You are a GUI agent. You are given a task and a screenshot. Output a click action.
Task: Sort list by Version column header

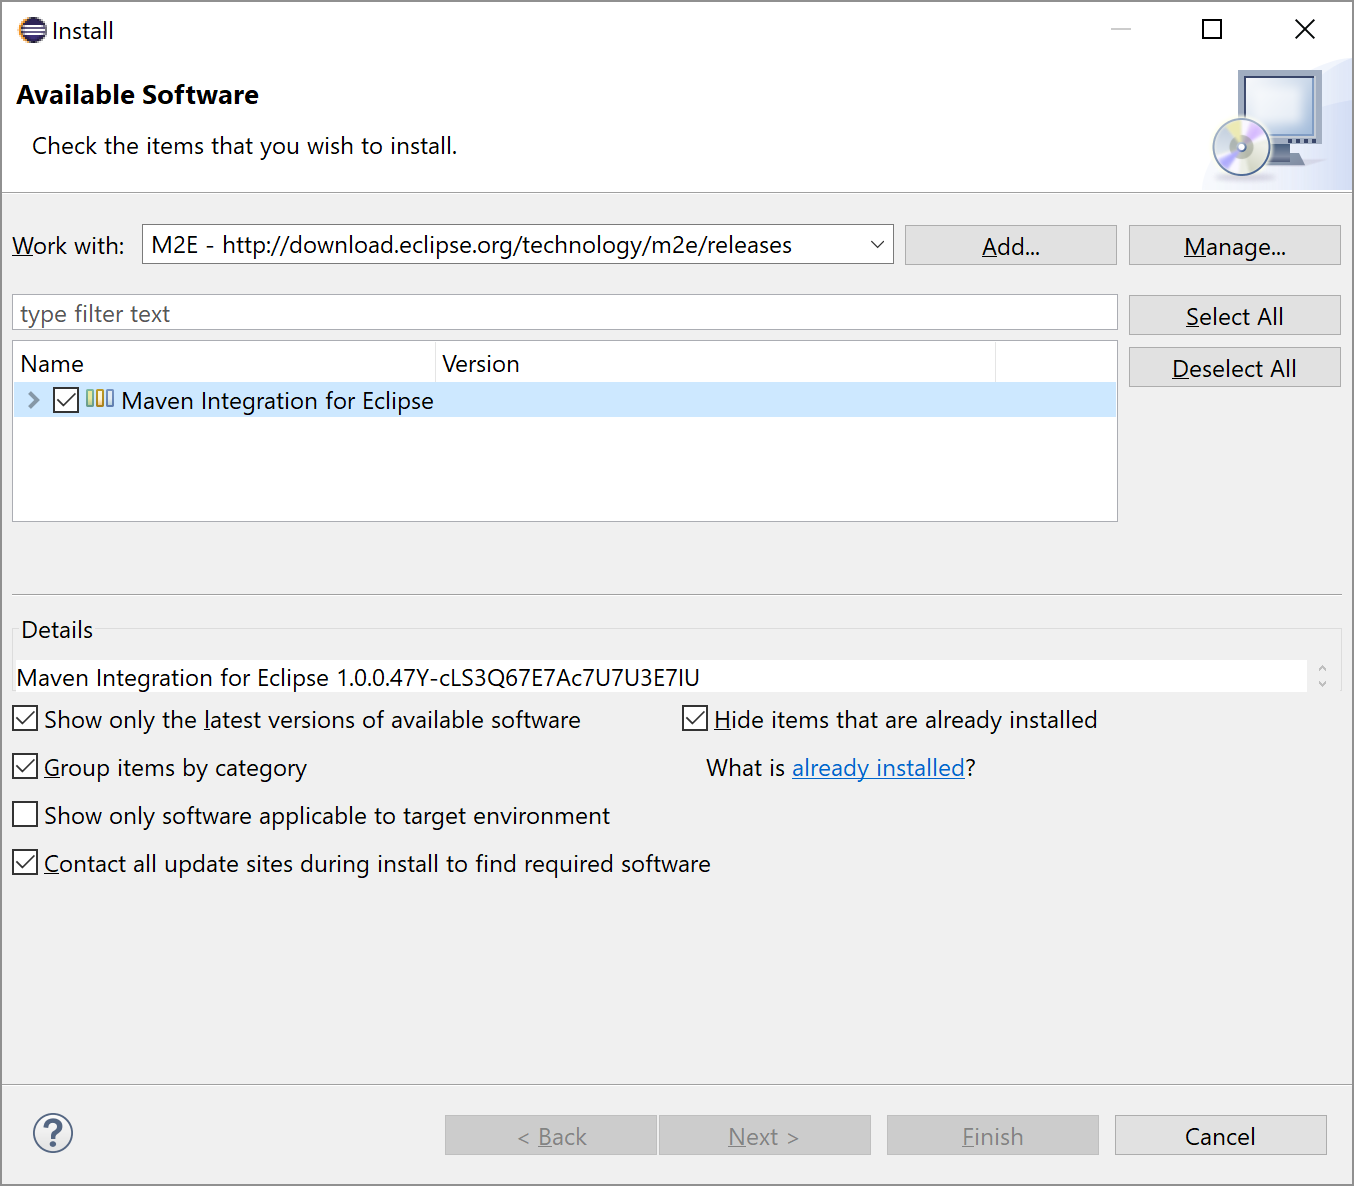tap(714, 364)
